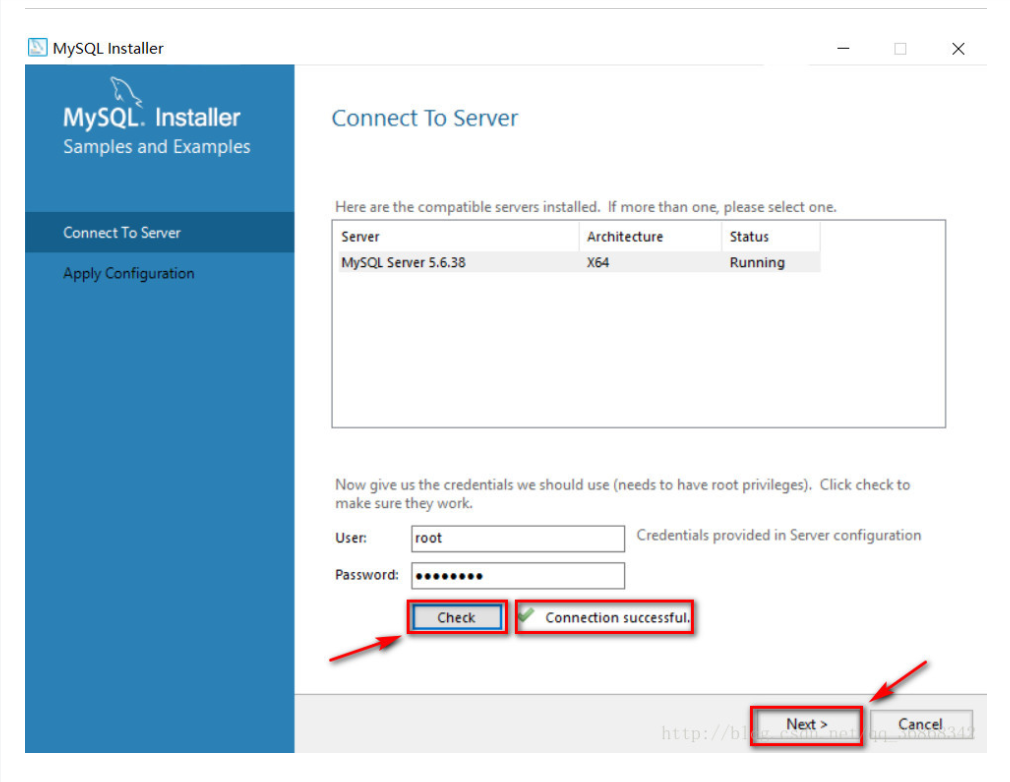This screenshot has width=1010, height=782.
Task: Click the Running status cell
Action: pyautogui.click(x=757, y=262)
